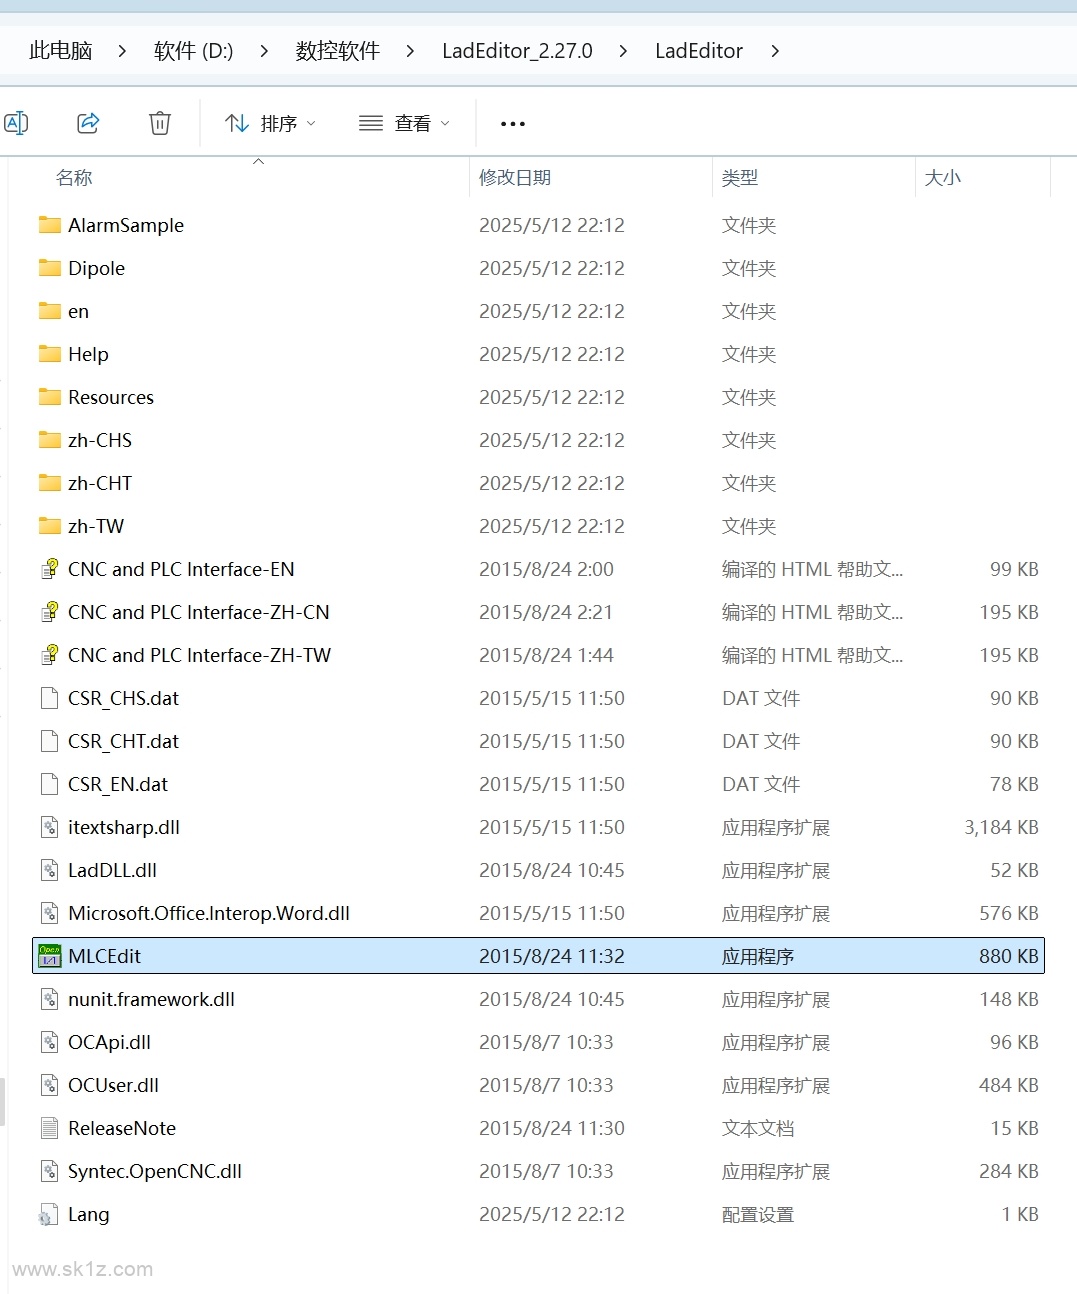Click the LadDLL.dll file icon

(x=49, y=870)
